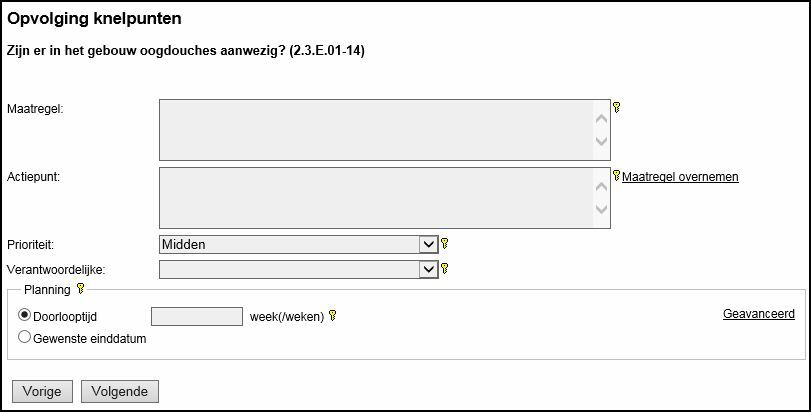Show the hint icon beside Verantwoordelijke dropdown

tap(445, 268)
